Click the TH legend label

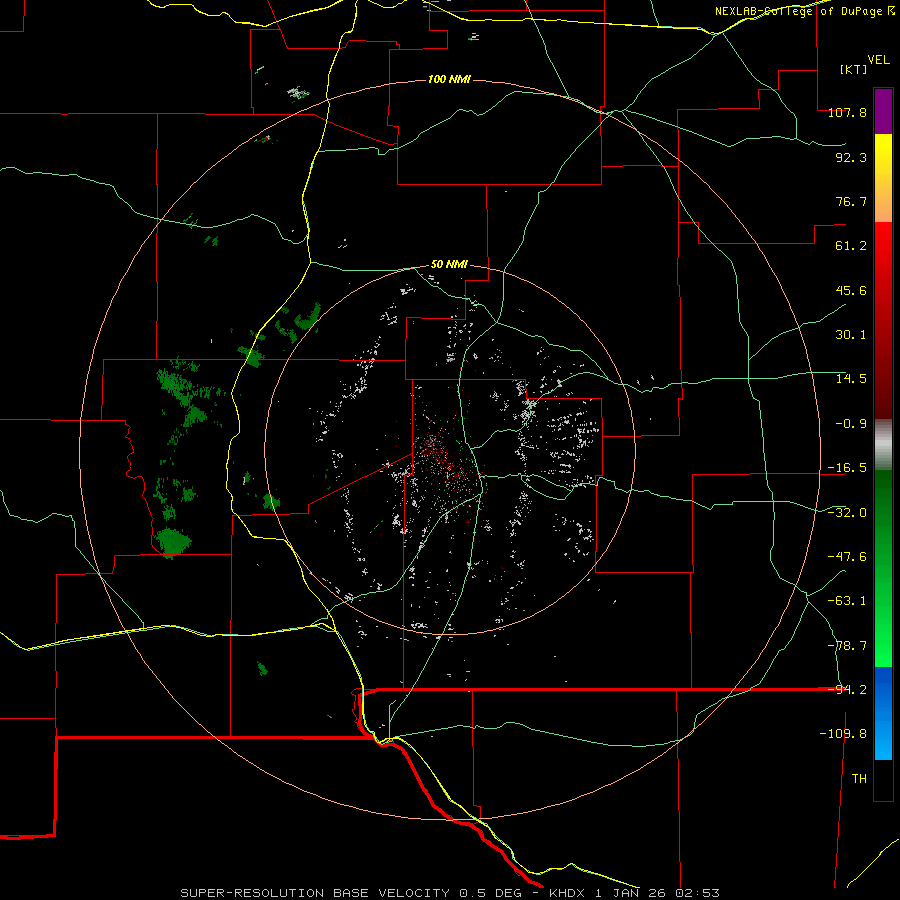tap(859, 779)
